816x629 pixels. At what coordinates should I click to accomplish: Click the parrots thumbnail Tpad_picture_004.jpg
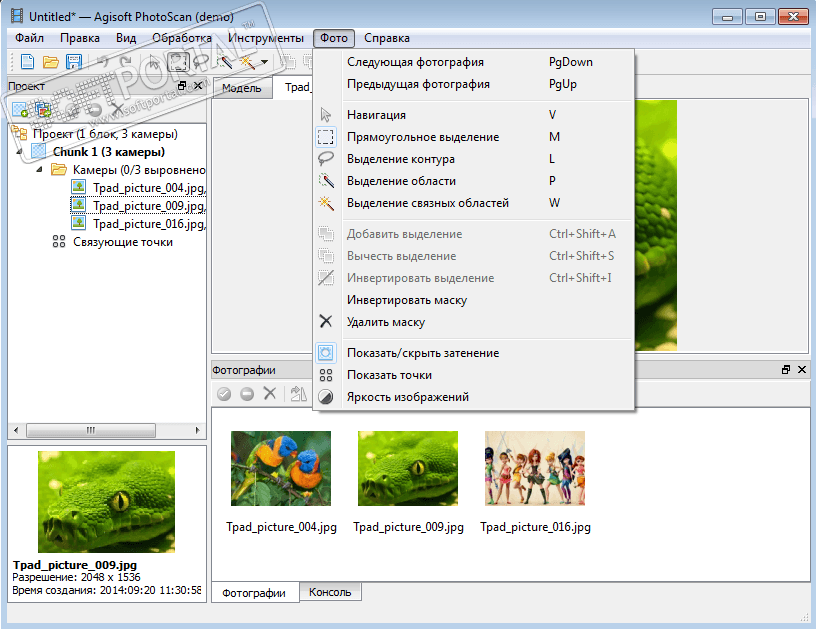(x=281, y=468)
